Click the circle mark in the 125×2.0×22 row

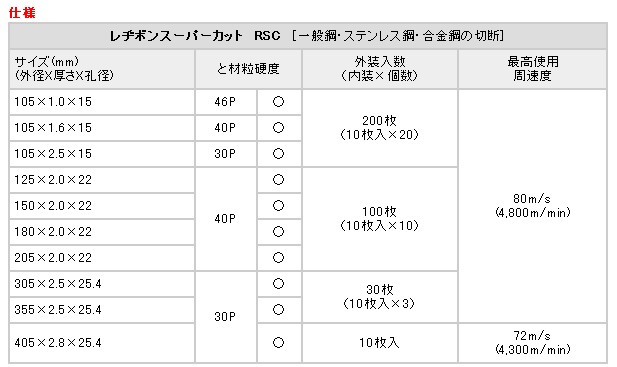point(278,180)
